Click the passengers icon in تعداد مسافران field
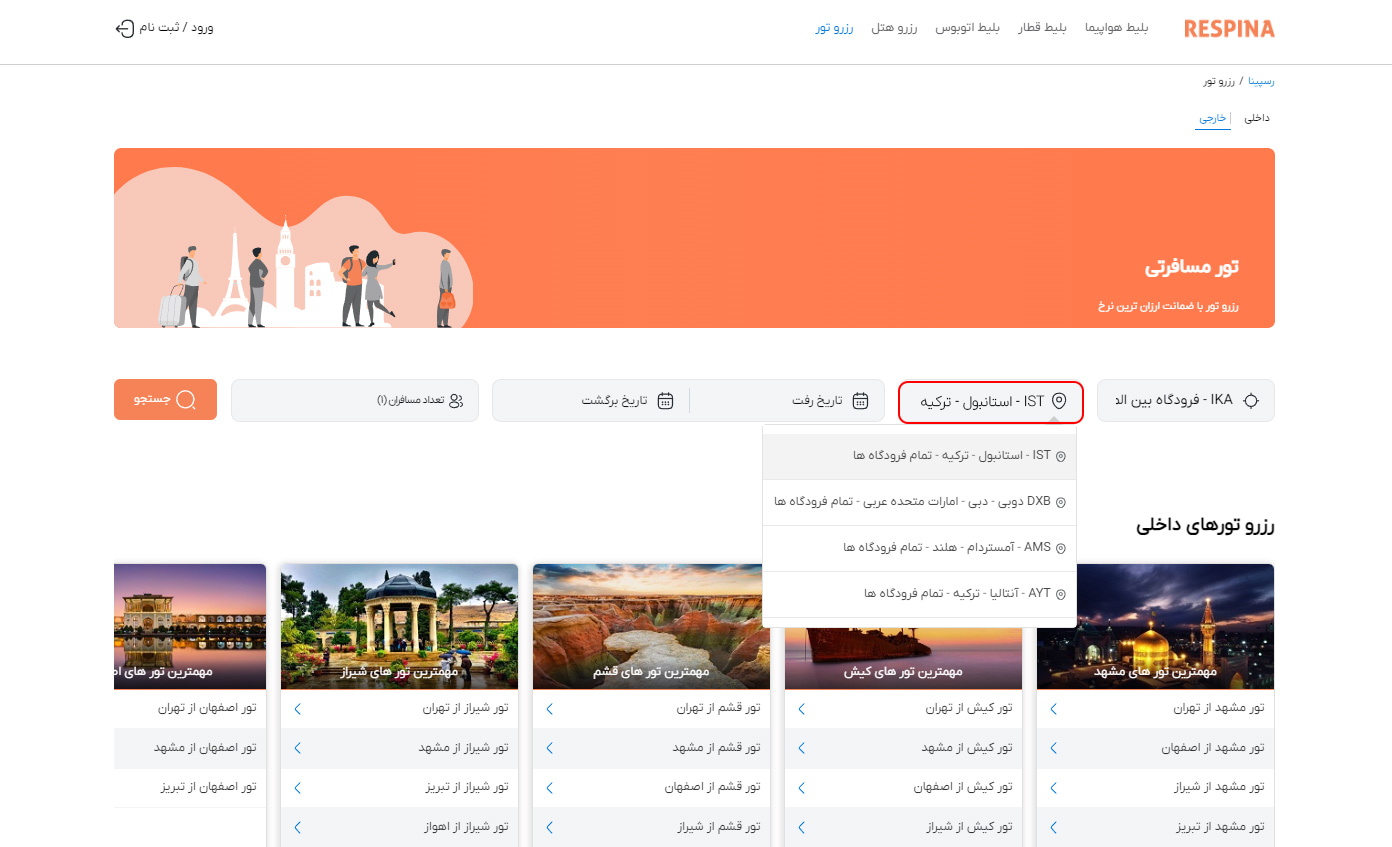 point(458,400)
